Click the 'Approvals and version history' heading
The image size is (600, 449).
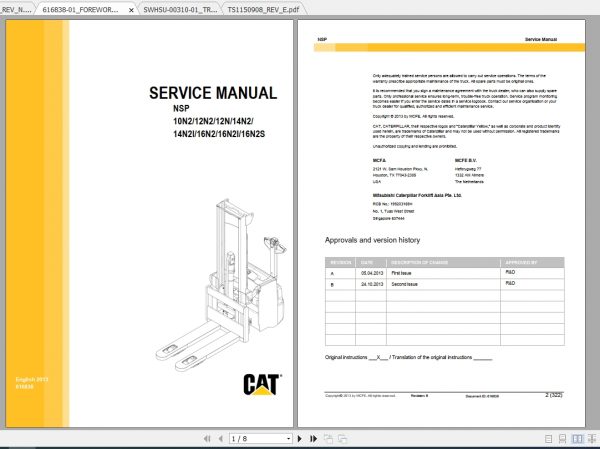[x=372, y=240]
